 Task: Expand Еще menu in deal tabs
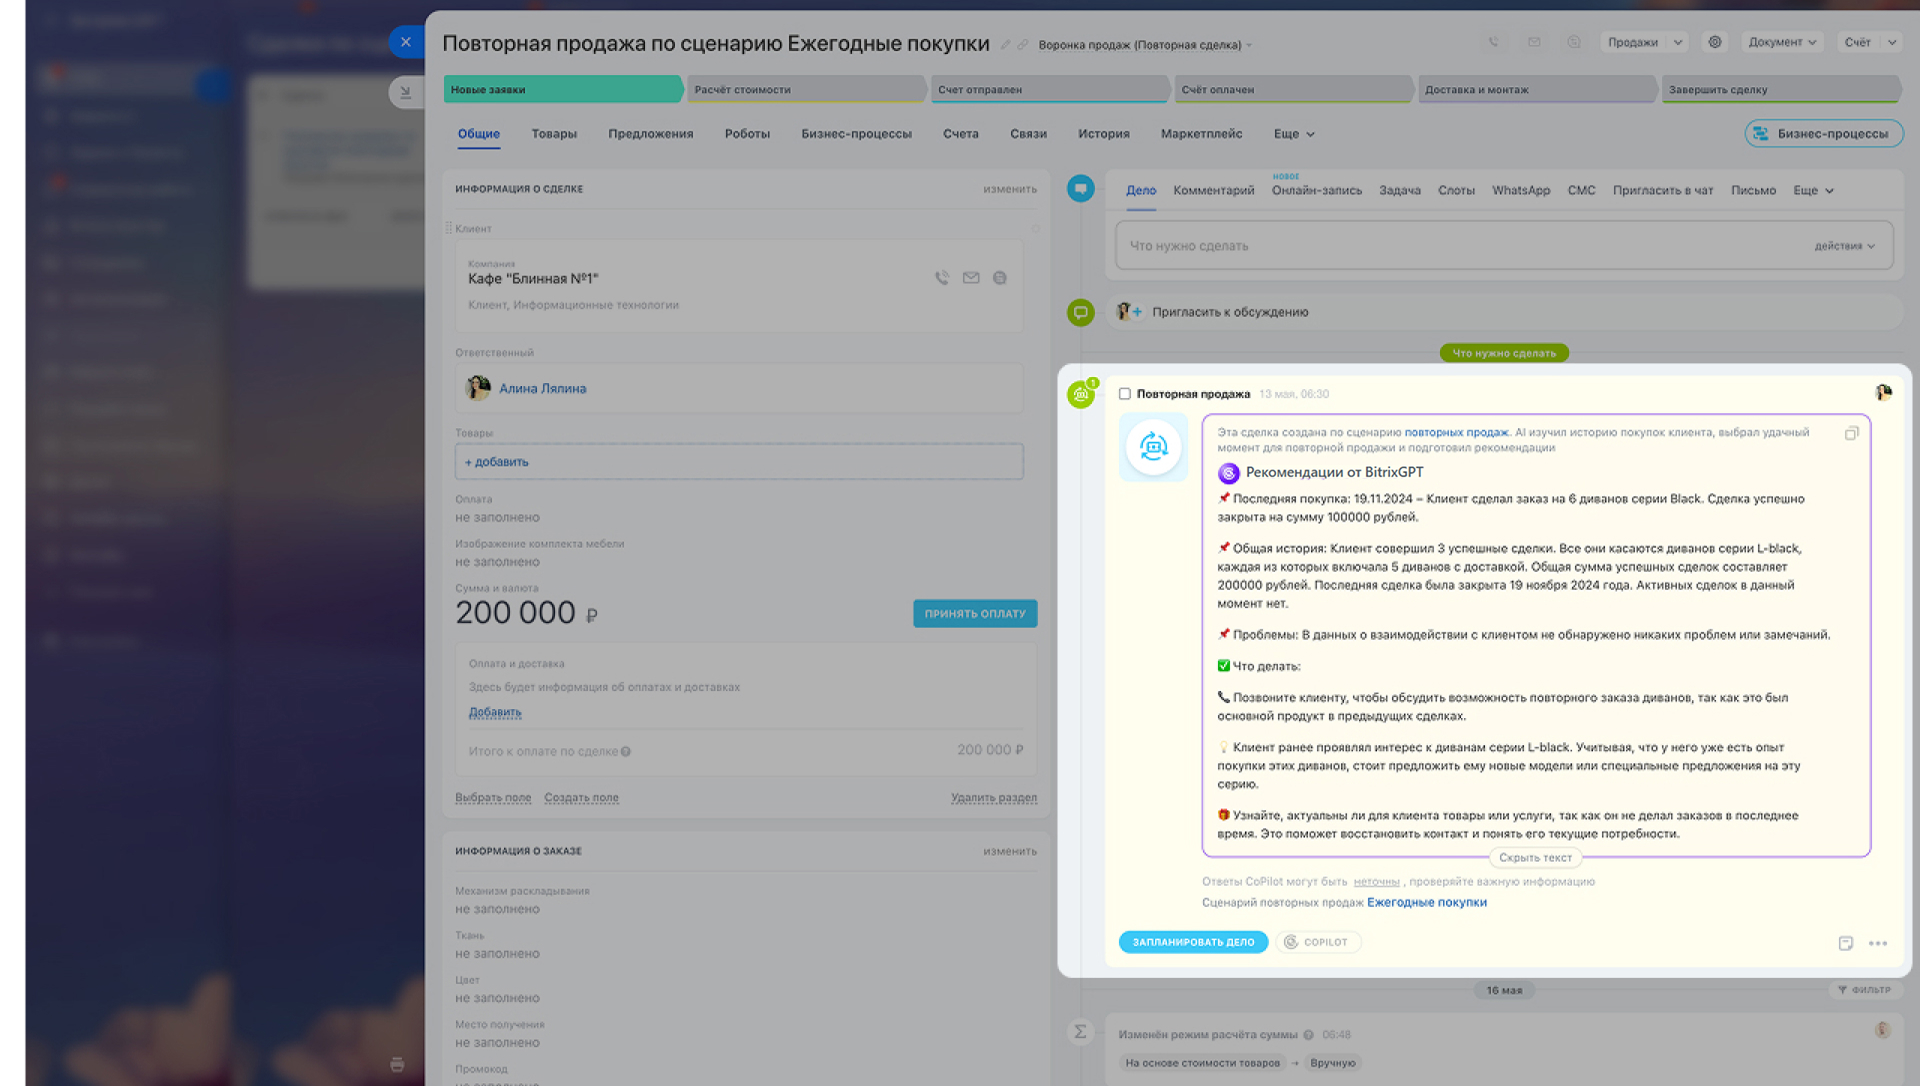(1294, 134)
